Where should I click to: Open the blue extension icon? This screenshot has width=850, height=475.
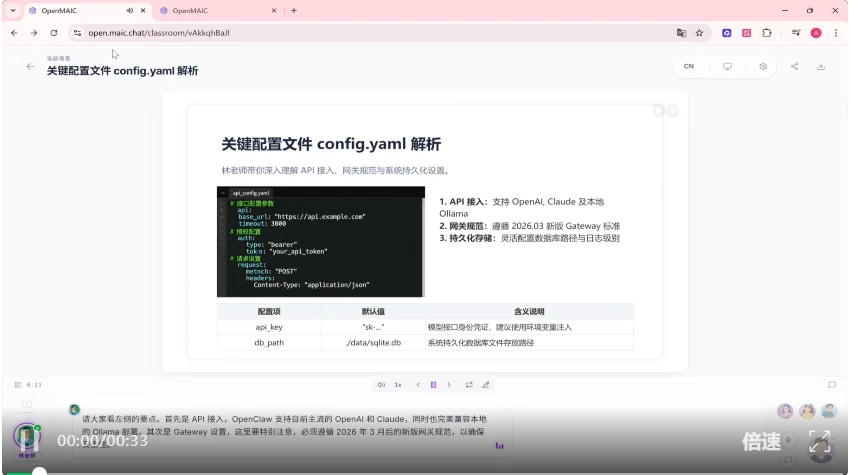tap(726, 33)
